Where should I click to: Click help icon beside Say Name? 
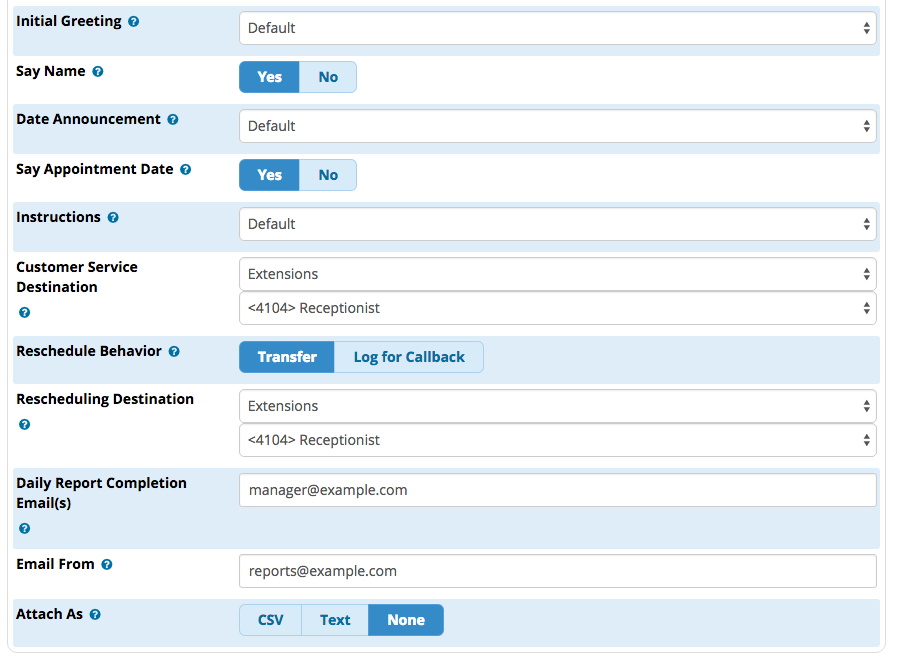(98, 72)
